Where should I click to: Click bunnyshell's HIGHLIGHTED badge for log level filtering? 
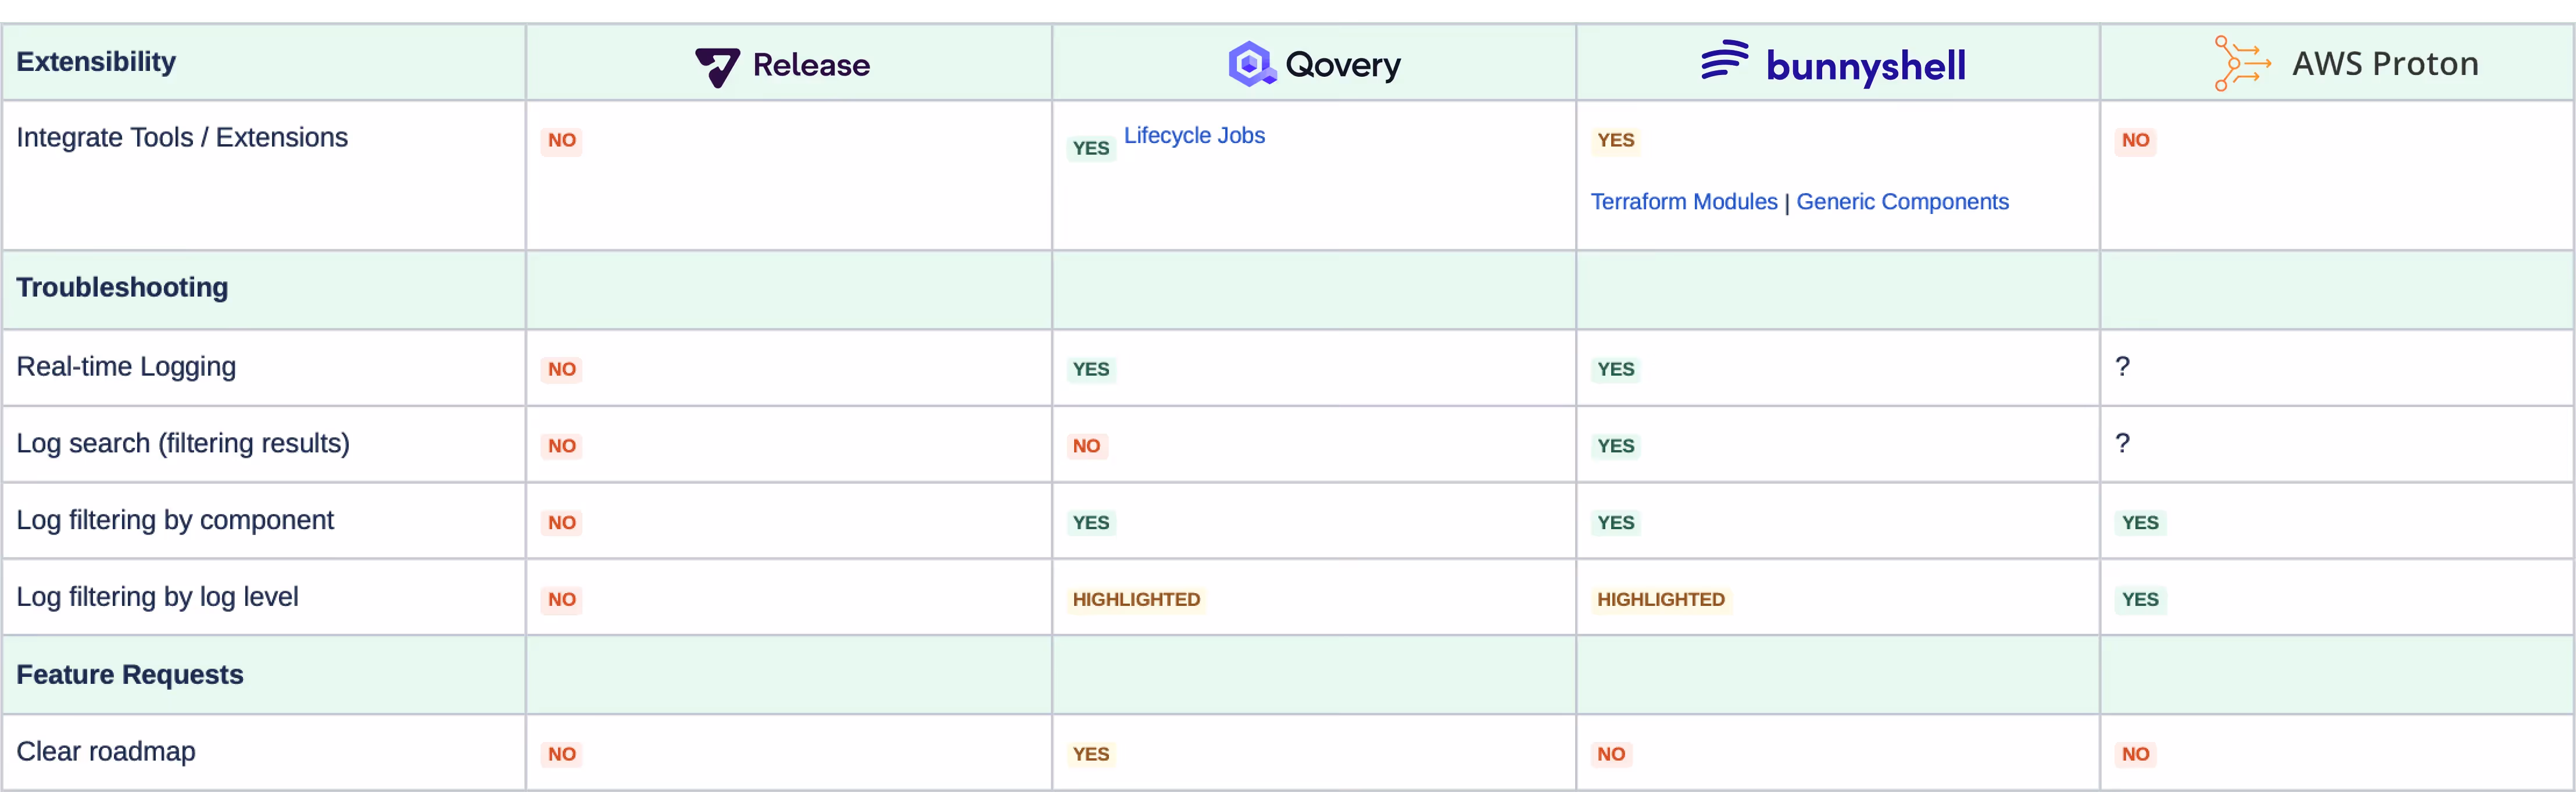1661,600
